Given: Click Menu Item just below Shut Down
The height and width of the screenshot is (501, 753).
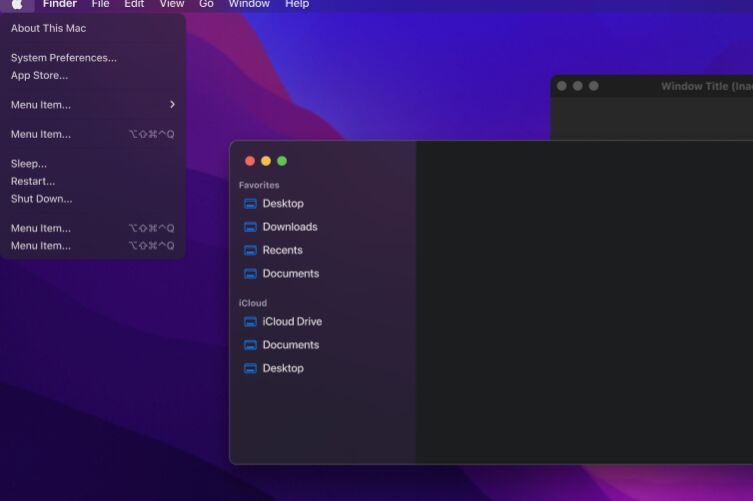Looking at the screenshot, I should coord(93,228).
